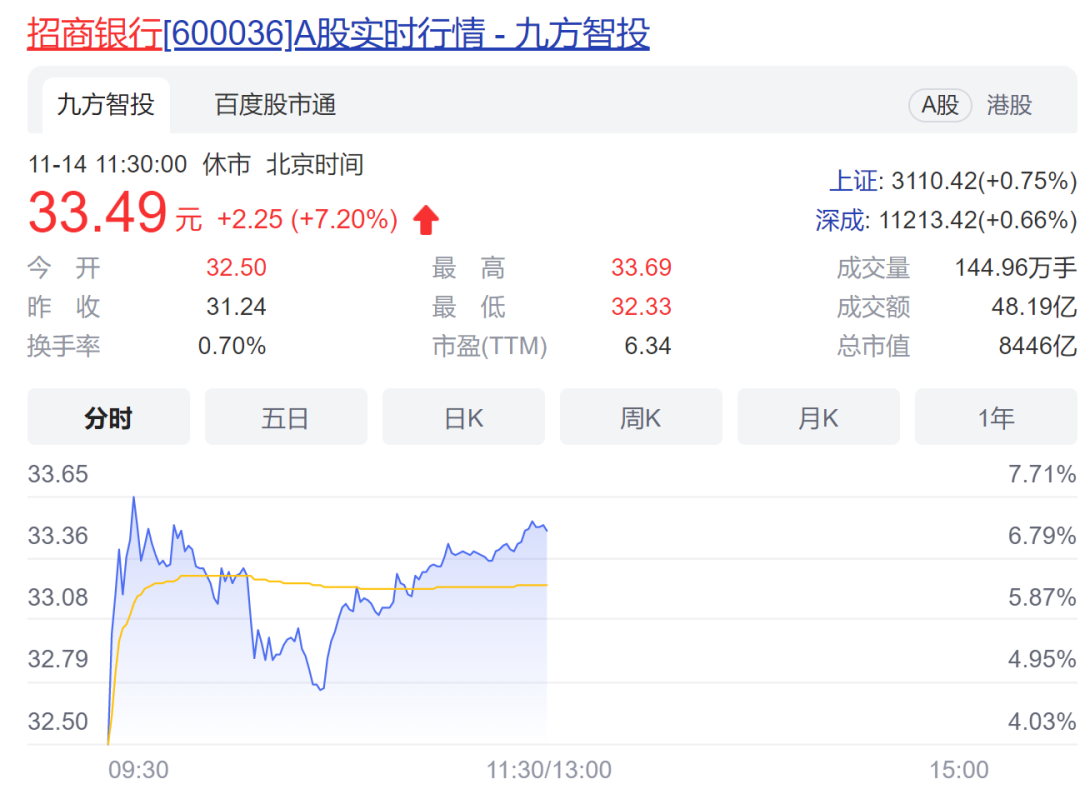Click the change value +2.25 (+7.20%)
The image size is (1080, 794).
(x=307, y=220)
